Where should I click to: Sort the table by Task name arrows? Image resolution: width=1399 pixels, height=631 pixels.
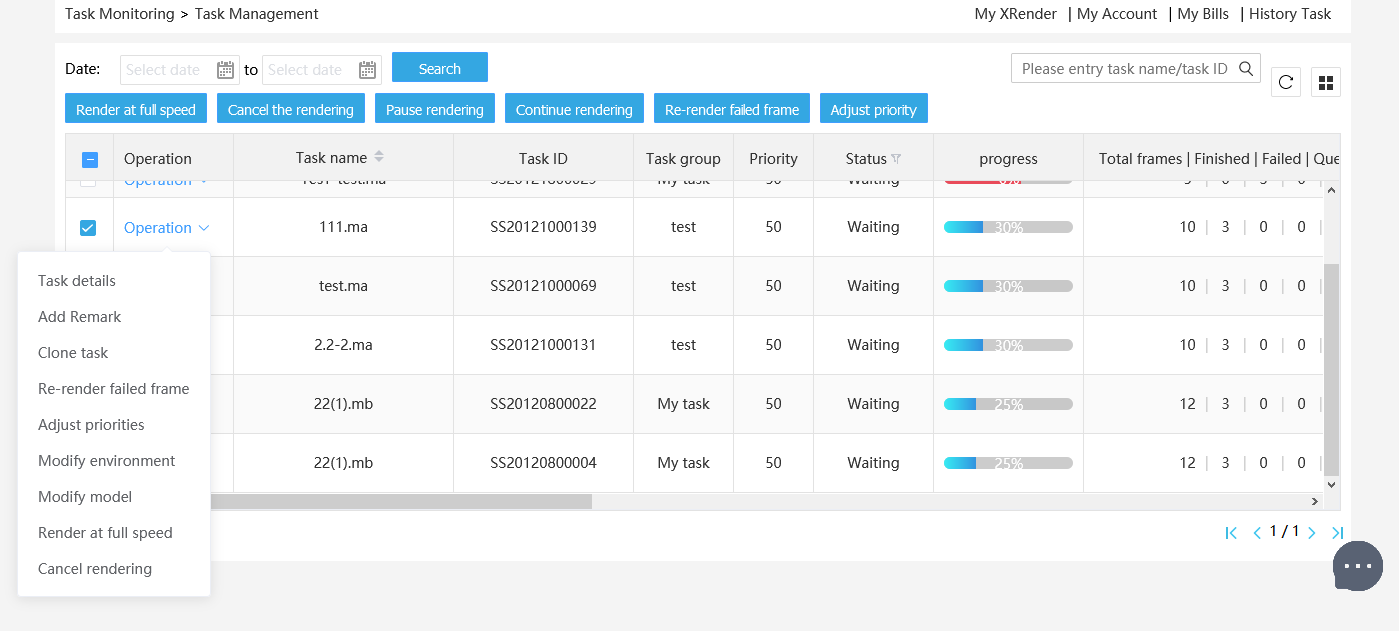pos(379,157)
